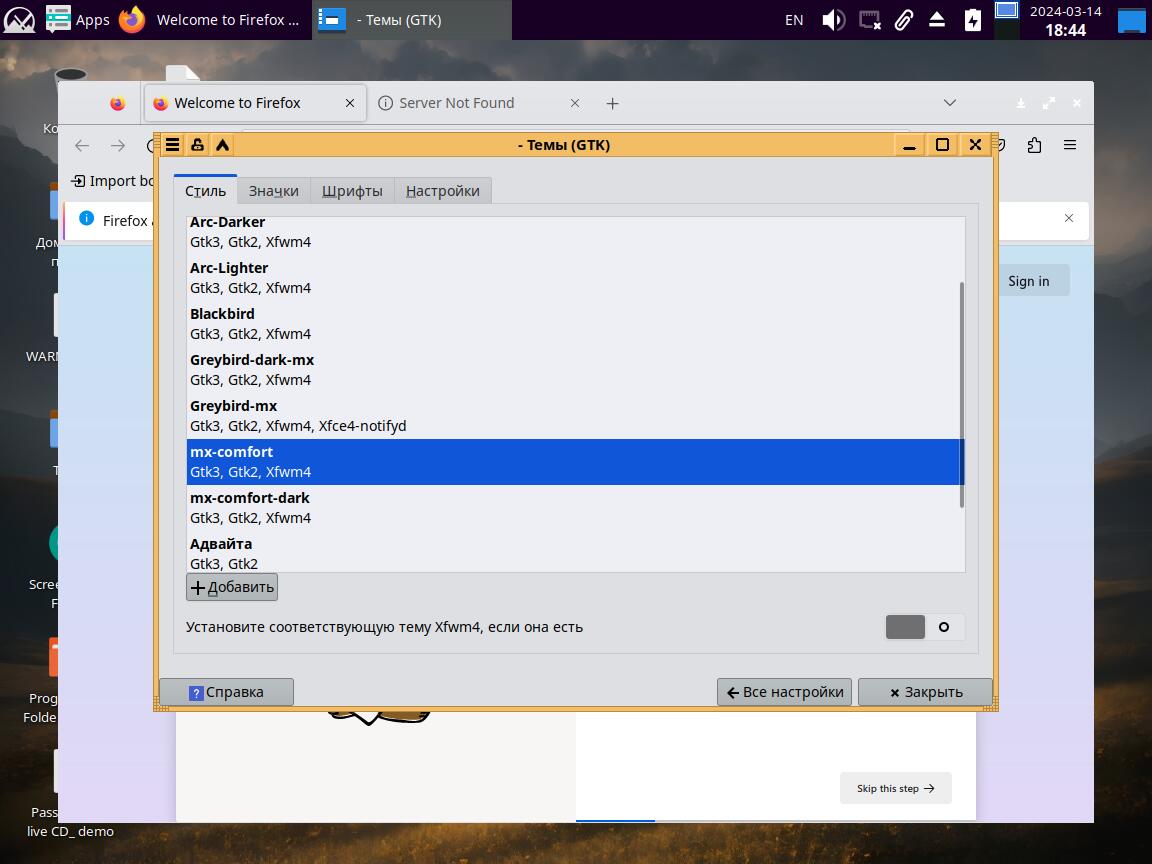Switch to Welcome to Firefox taskbar entry
1152x864 pixels.
228,20
